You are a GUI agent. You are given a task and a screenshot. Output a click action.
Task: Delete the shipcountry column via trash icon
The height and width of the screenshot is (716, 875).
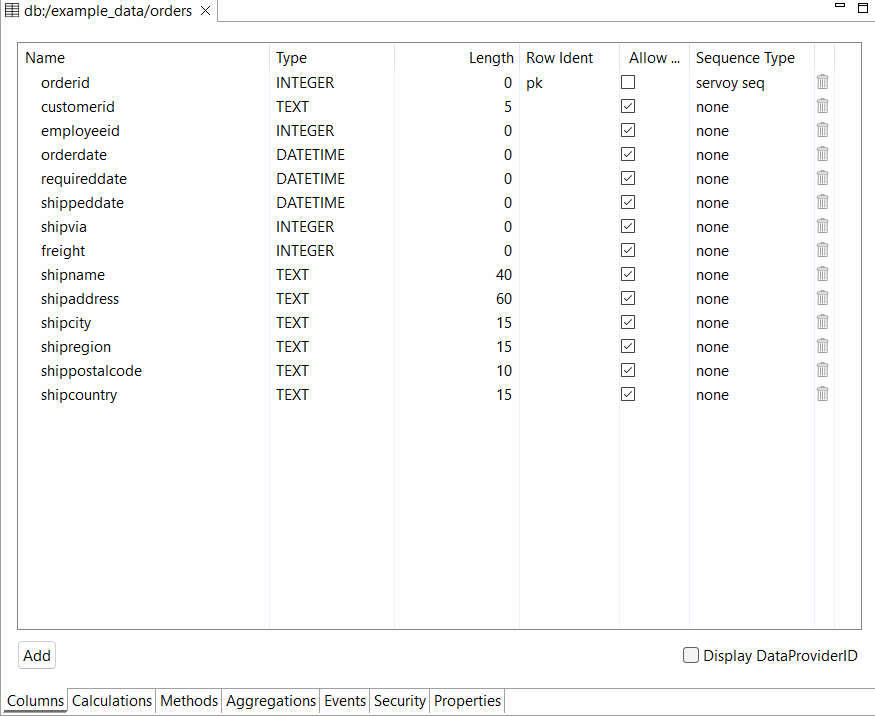(x=822, y=394)
